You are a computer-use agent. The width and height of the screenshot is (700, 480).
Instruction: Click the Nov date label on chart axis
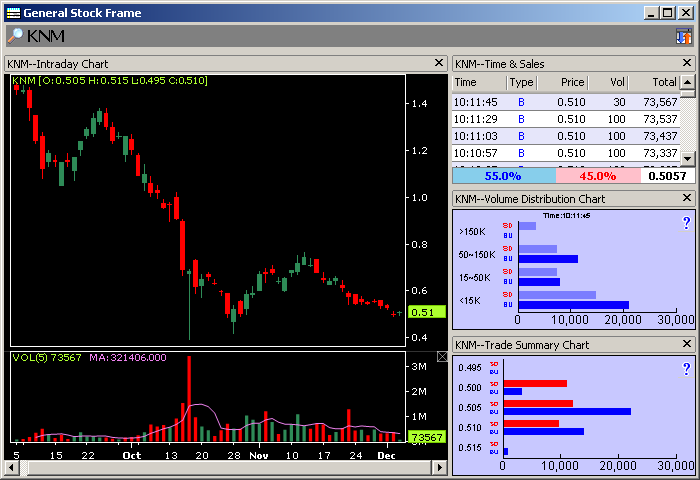[x=259, y=455]
